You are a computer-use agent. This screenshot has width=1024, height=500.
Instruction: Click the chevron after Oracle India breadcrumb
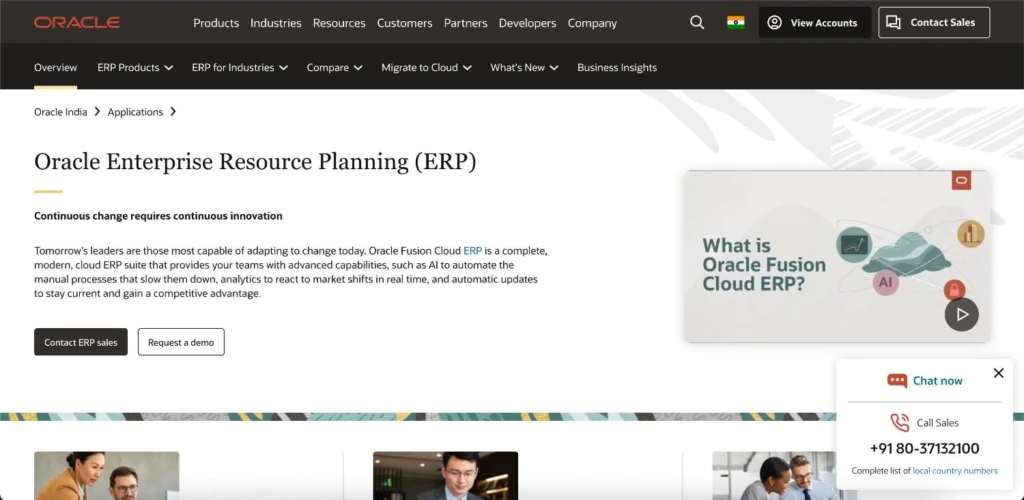(97, 112)
